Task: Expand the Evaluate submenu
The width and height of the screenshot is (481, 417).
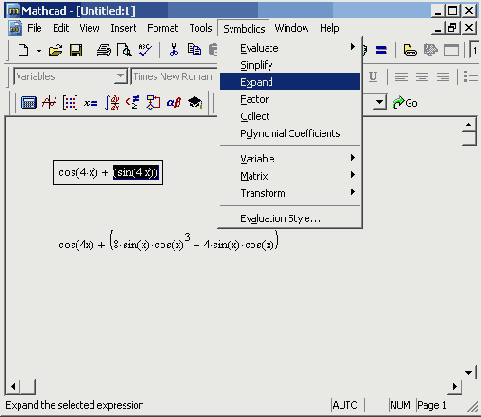Action: click(290, 48)
